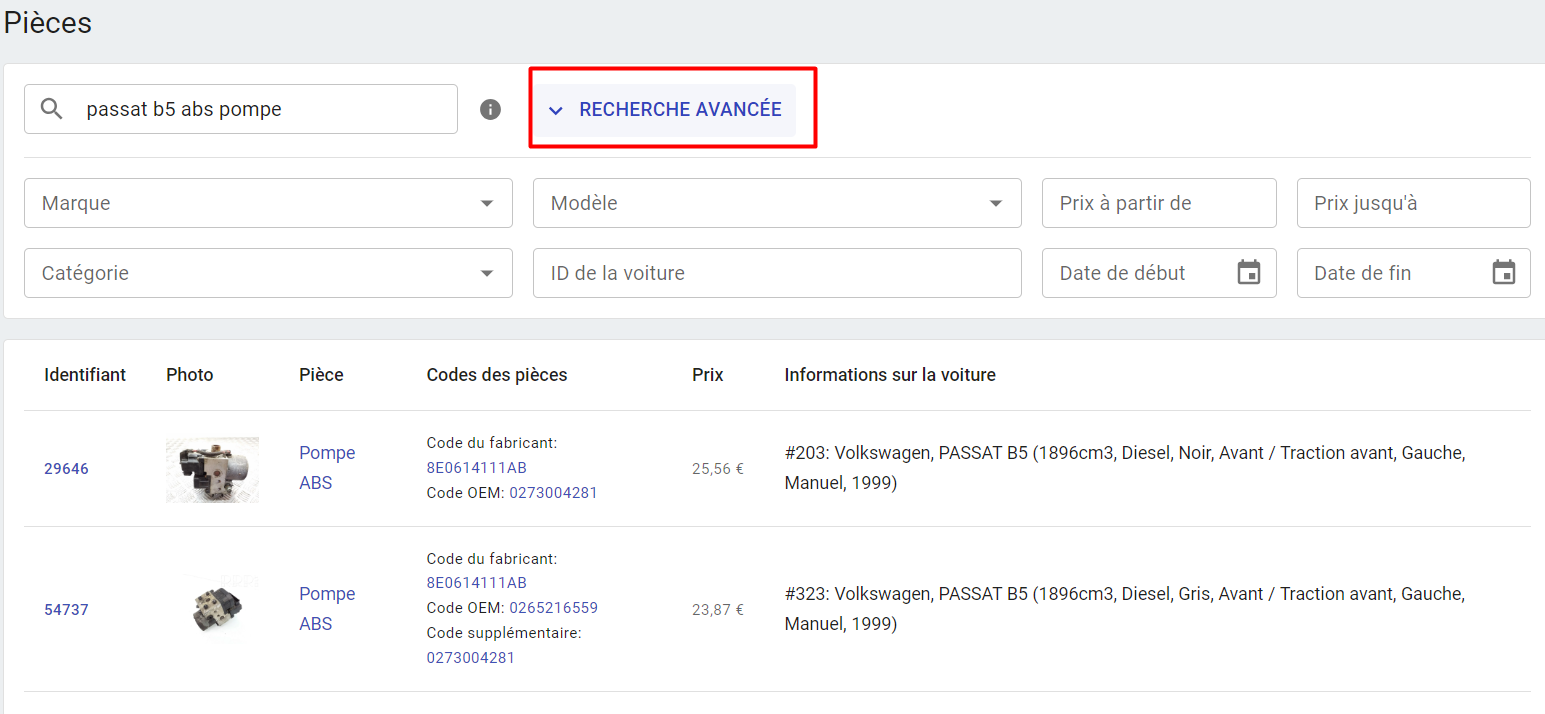This screenshot has width=1545, height=714.
Task: Focus the Prix à partir de field
Action: (x=1159, y=203)
